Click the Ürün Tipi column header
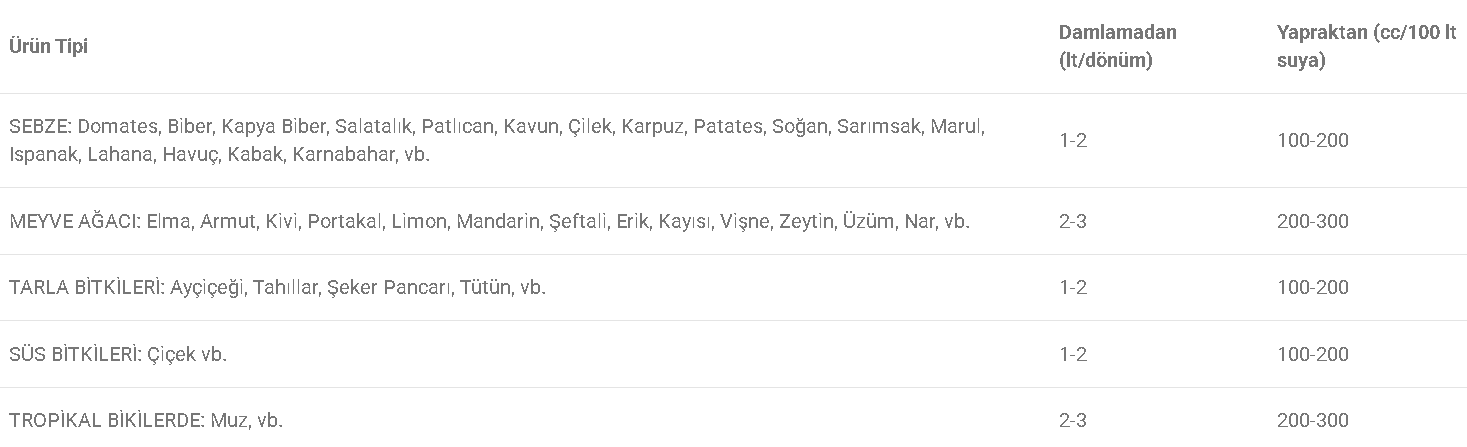This screenshot has width=1467, height=447. (49, 46)
